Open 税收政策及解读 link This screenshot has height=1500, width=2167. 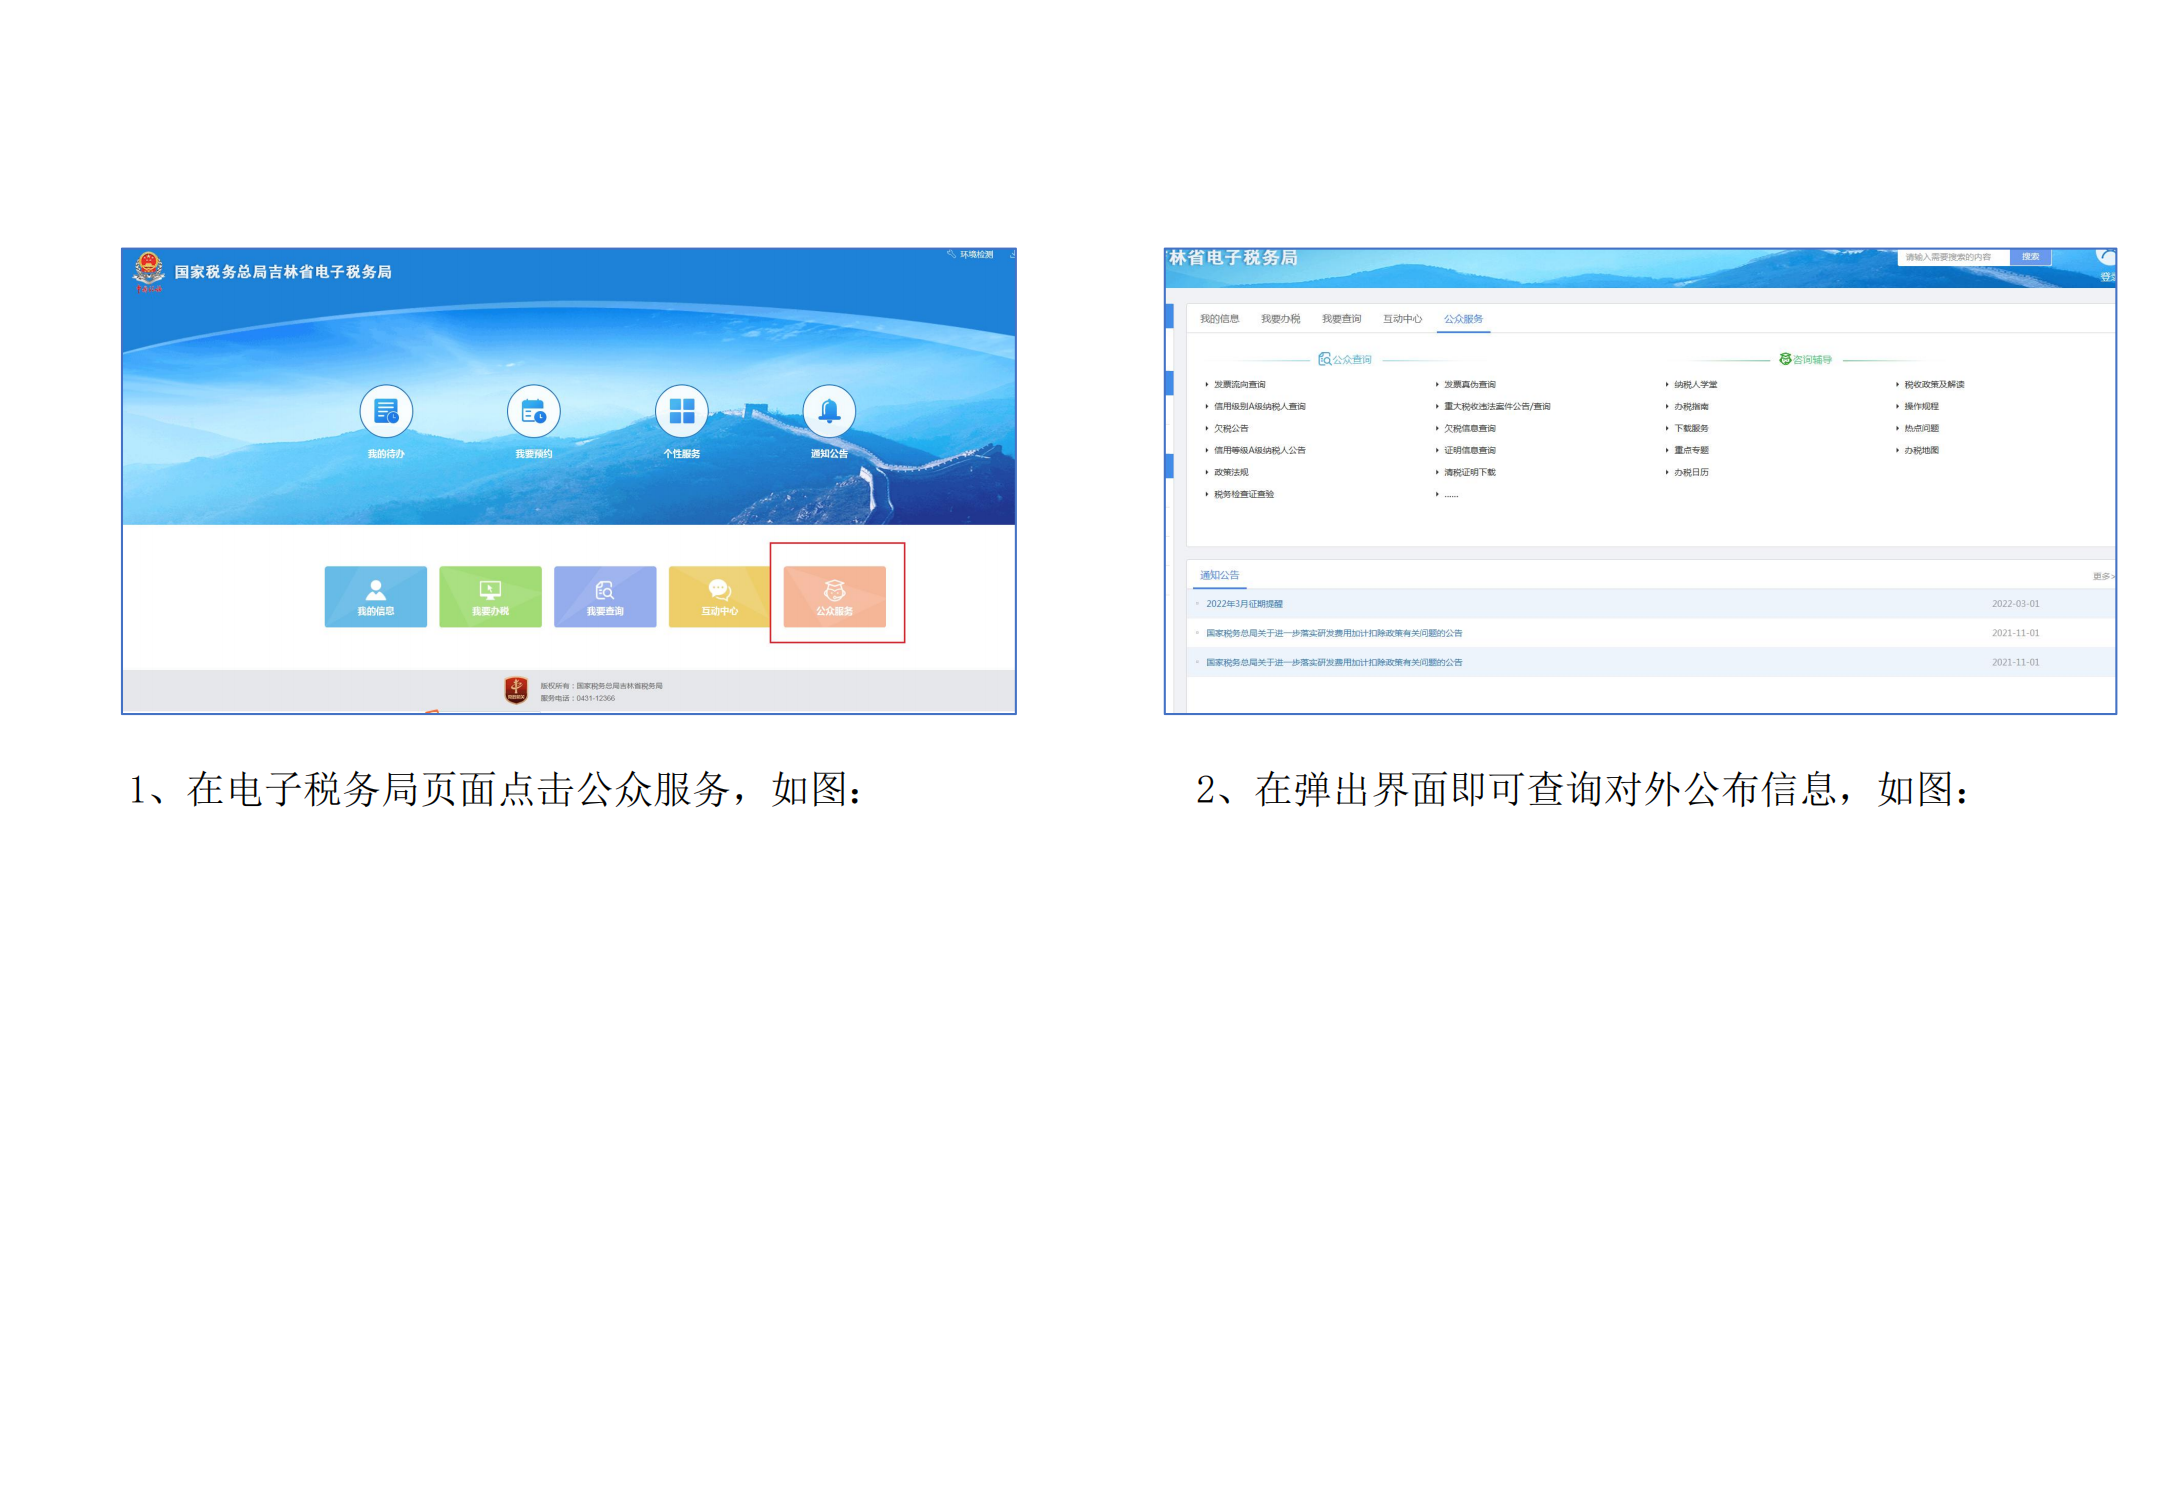(x=1934, y=384)
